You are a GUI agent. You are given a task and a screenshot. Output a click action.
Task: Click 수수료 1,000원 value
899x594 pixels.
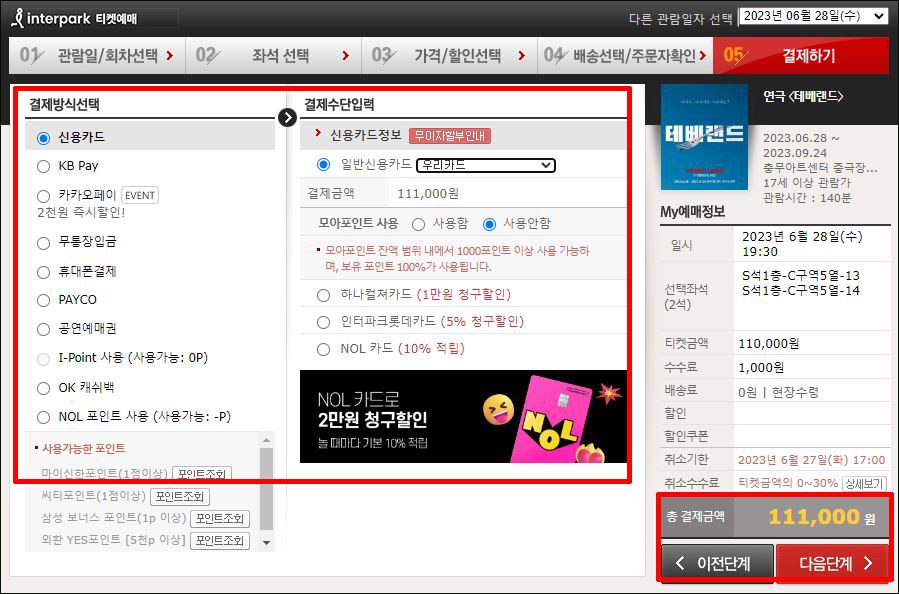[x=761, y=367]
